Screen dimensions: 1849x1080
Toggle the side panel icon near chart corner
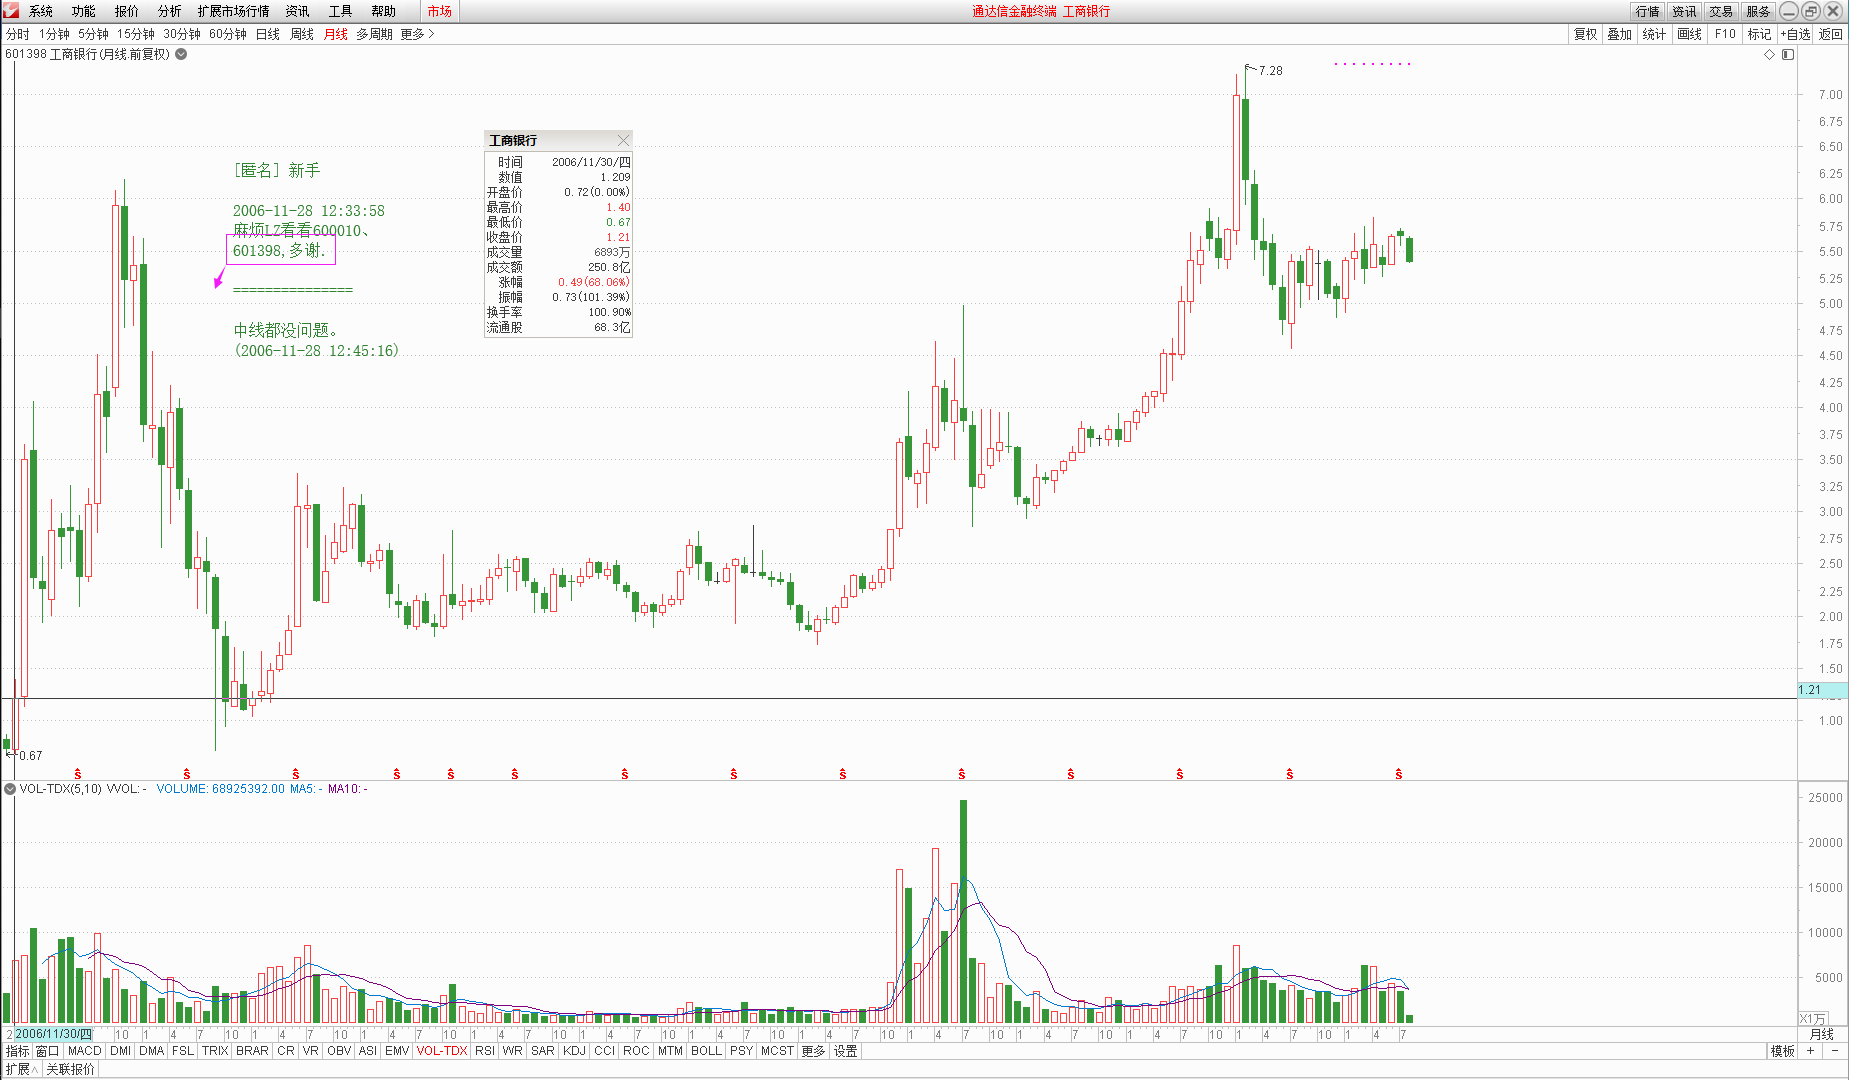click(x=1788, y=55)
